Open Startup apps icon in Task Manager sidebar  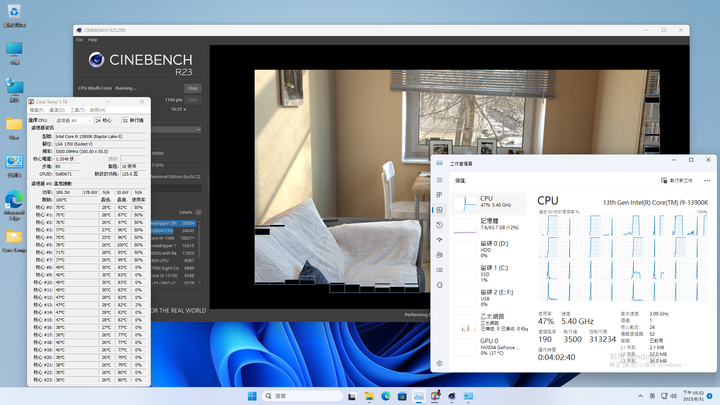point(439,240)
